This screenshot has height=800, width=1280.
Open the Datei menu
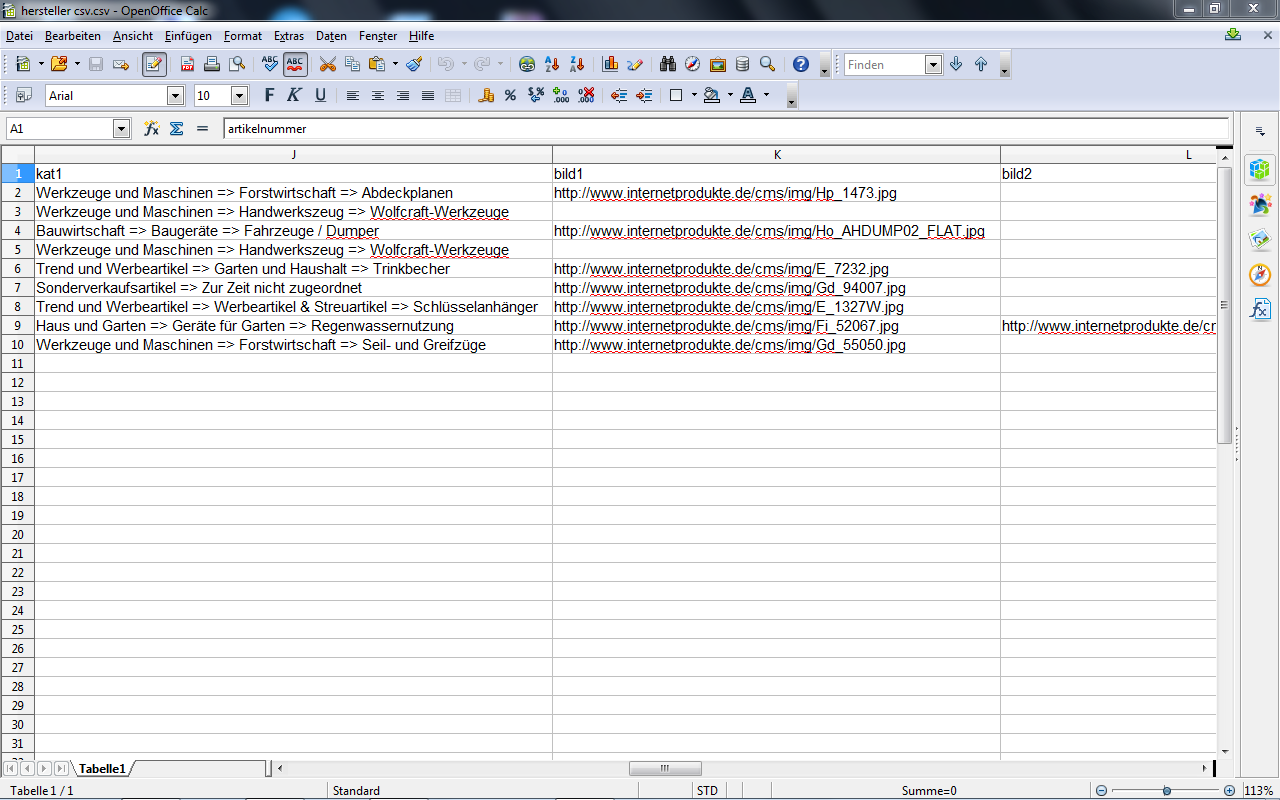(19, 36)
